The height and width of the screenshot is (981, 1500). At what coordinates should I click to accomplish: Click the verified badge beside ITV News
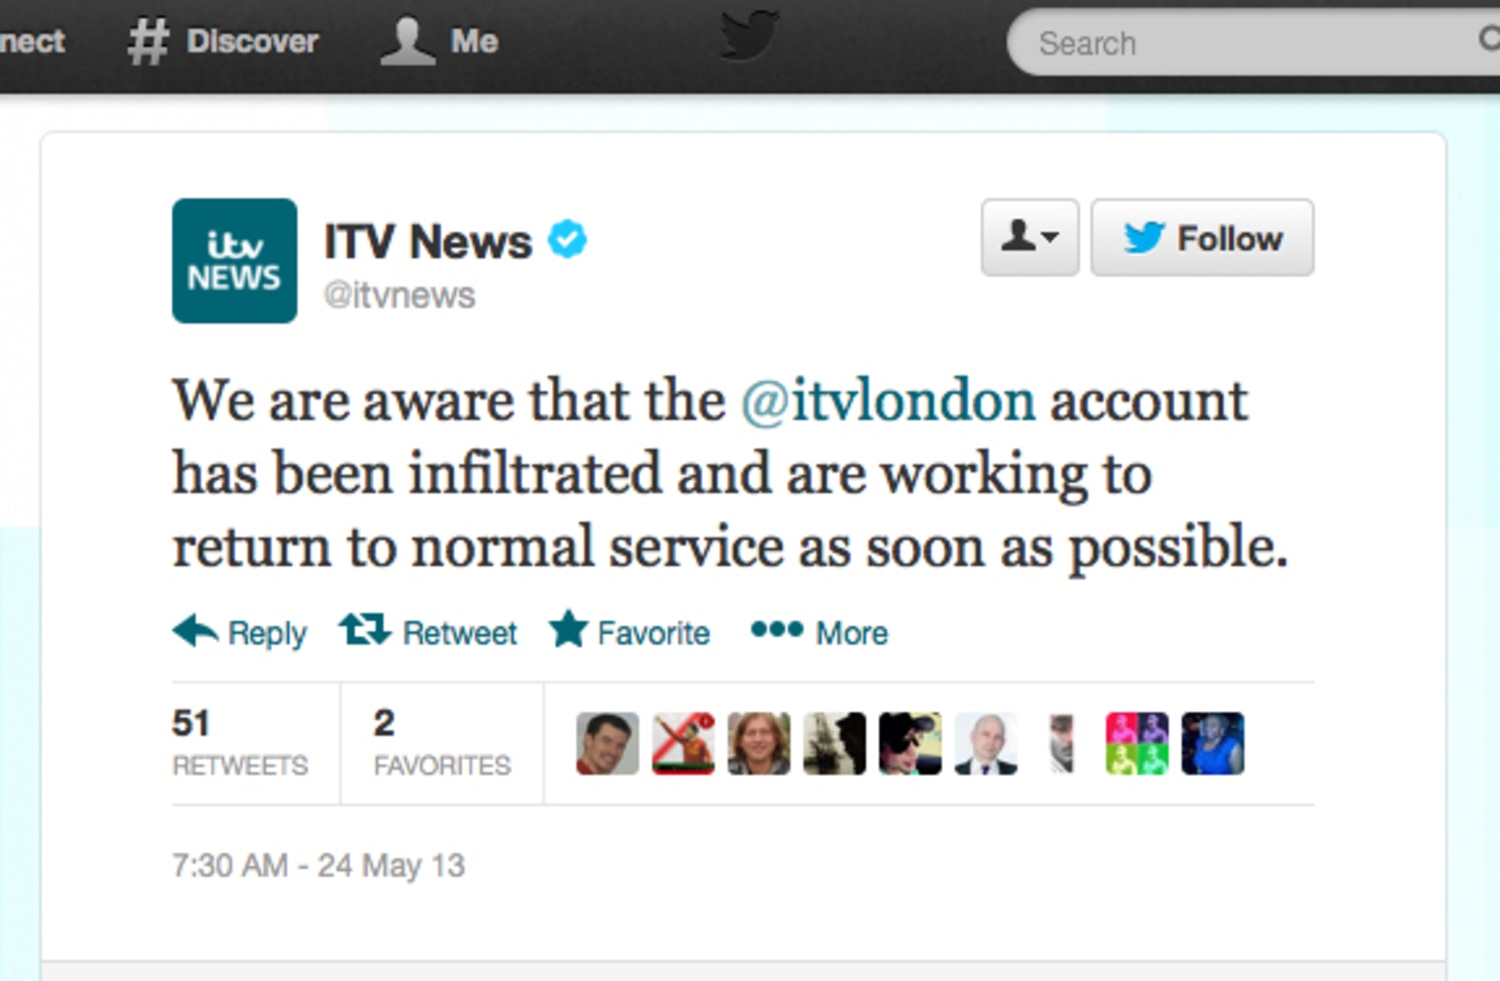568,240
